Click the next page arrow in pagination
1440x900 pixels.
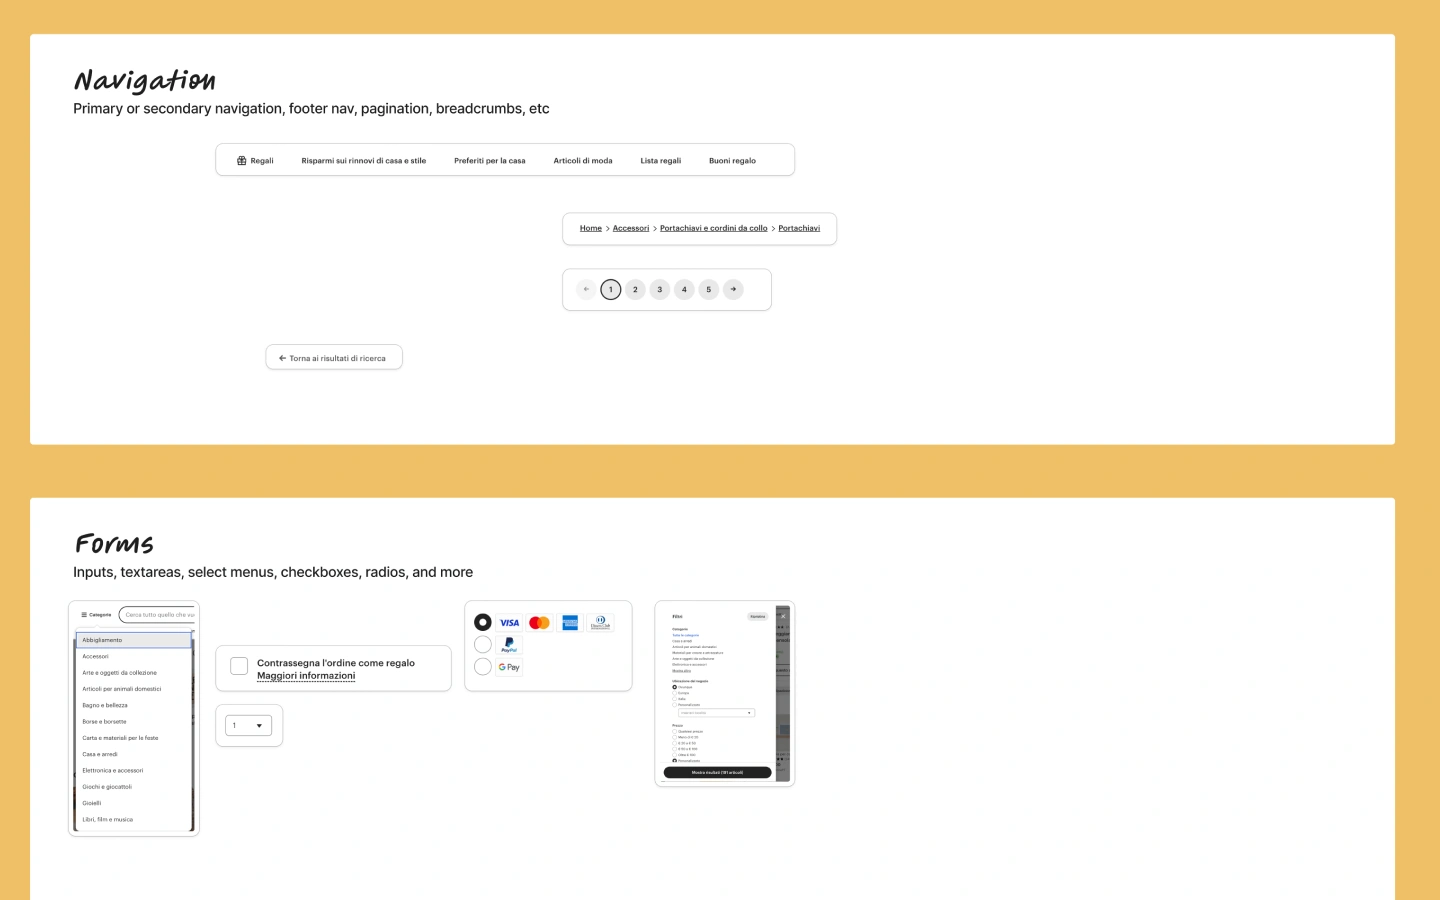tap(733, 289)
